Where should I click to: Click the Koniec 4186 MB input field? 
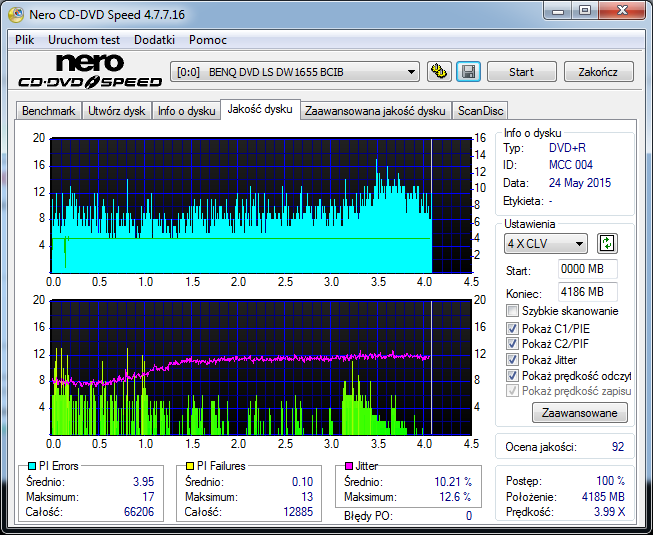[587, 292]
